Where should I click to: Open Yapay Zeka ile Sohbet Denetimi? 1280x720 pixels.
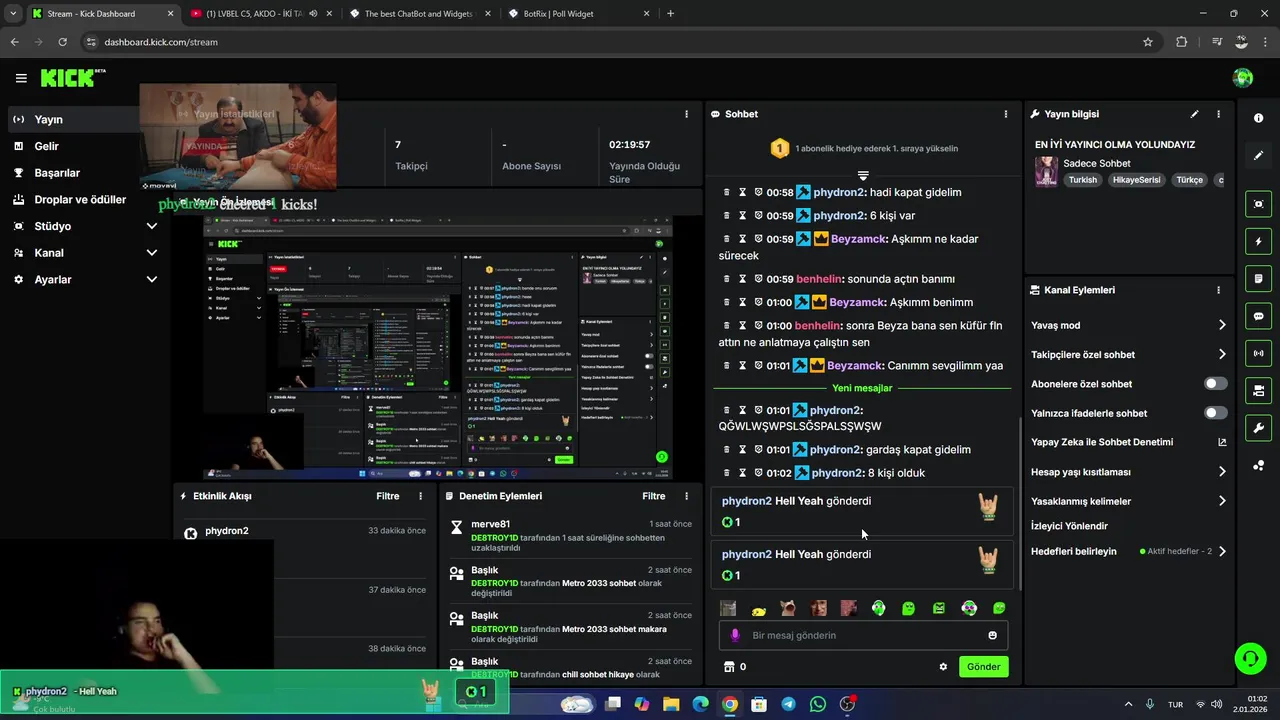pos(1128,442)
